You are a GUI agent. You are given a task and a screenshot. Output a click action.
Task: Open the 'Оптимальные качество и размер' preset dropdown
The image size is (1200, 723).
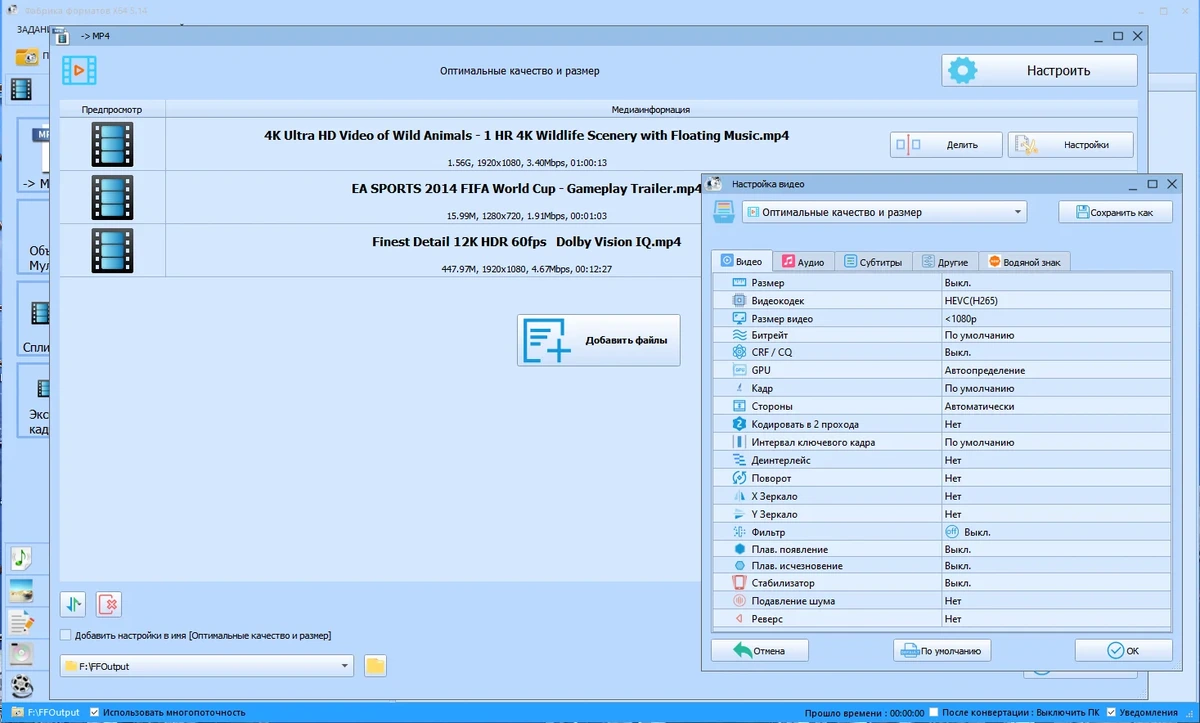[x=884, y=212]
